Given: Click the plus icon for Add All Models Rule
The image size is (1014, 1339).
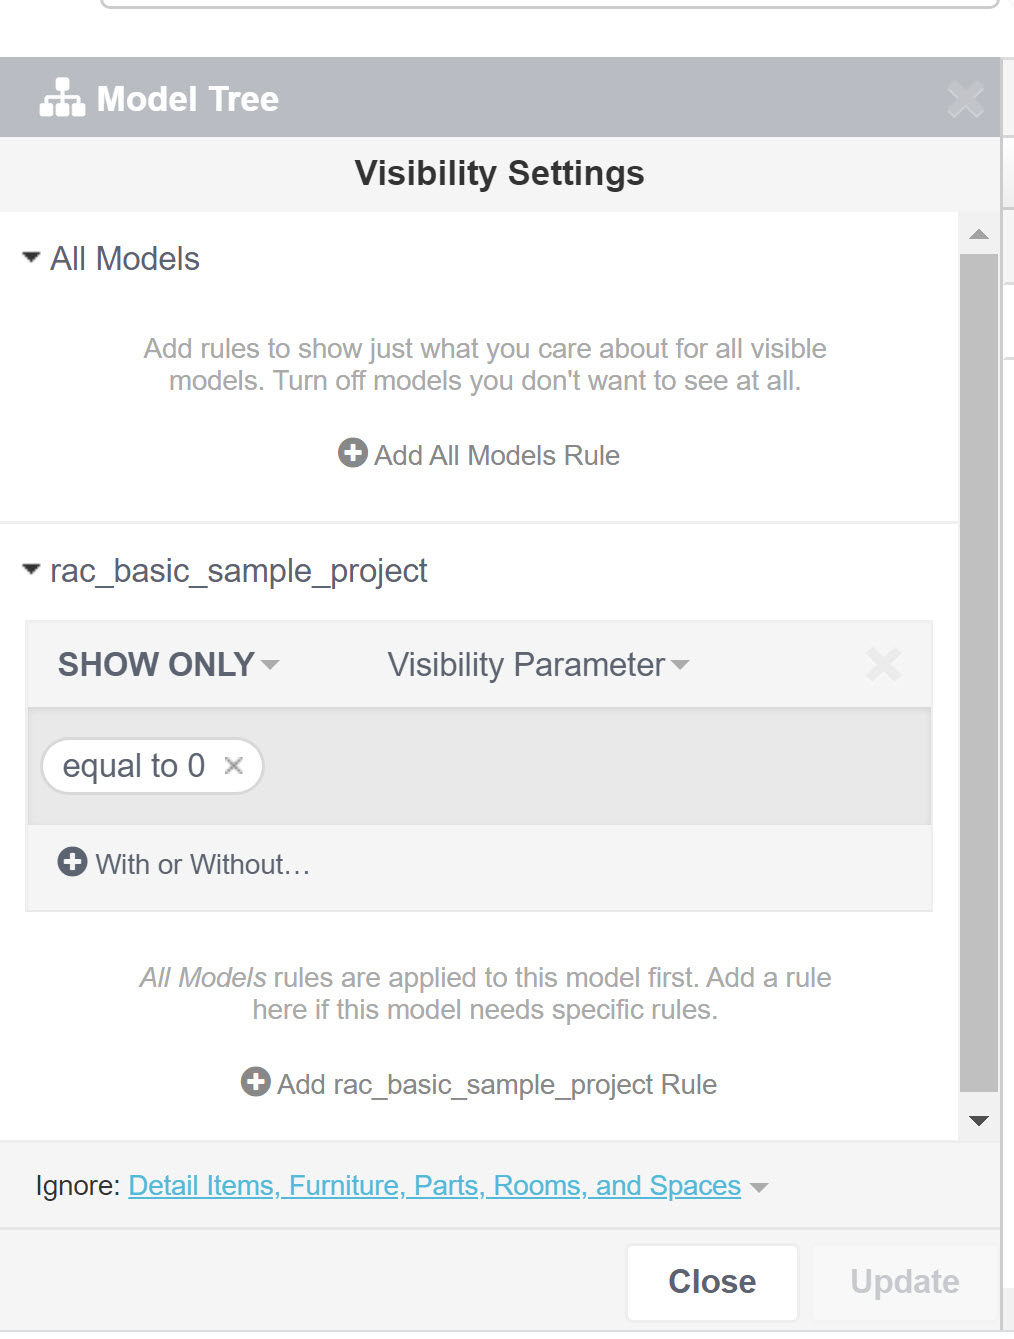Looking at the screenshot, I should (x=352, y=453).
